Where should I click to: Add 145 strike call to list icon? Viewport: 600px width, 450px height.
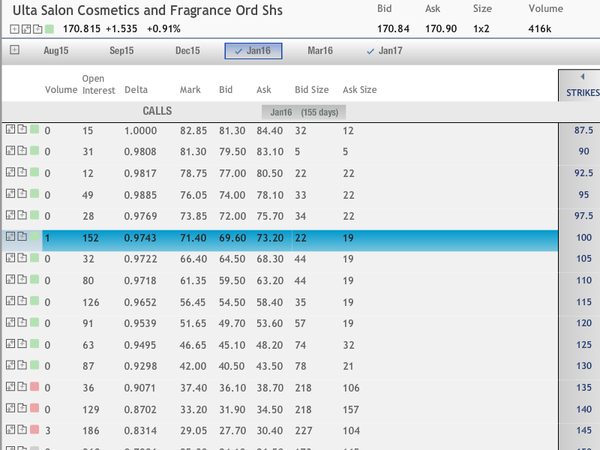coord(22,429)
